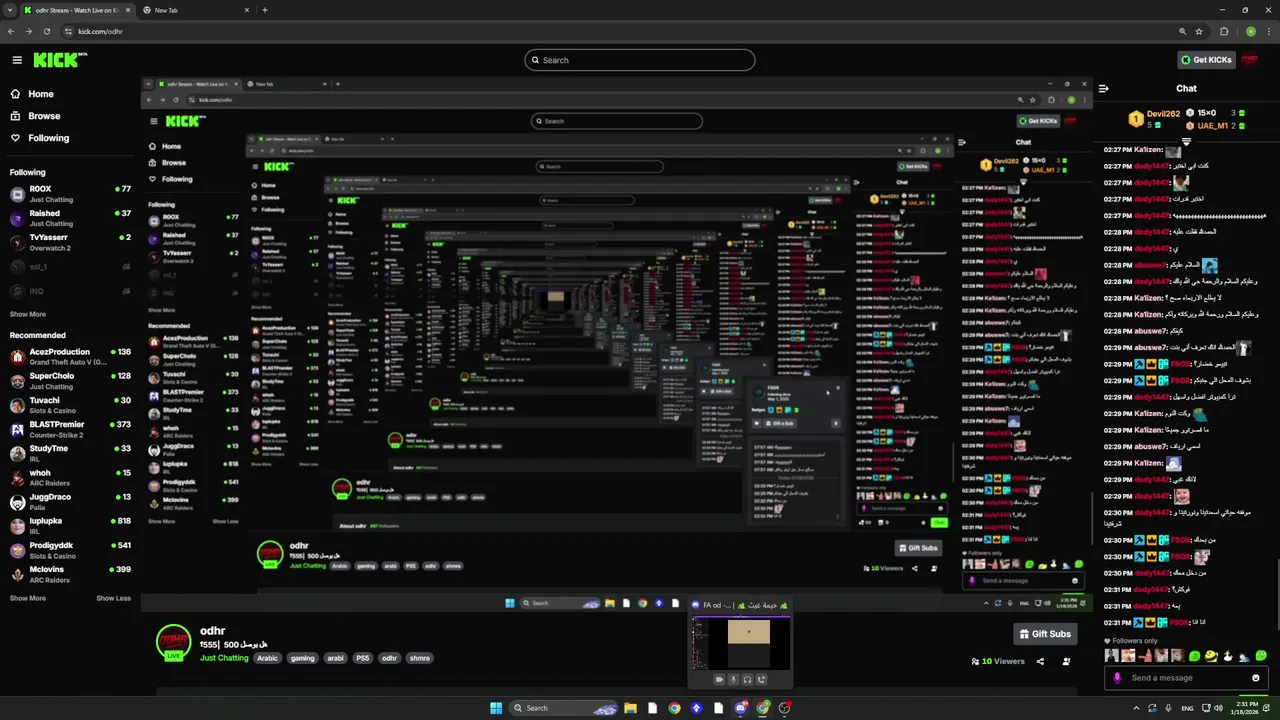Open iuplupka channel in Recommended

[x=70, y=525]
